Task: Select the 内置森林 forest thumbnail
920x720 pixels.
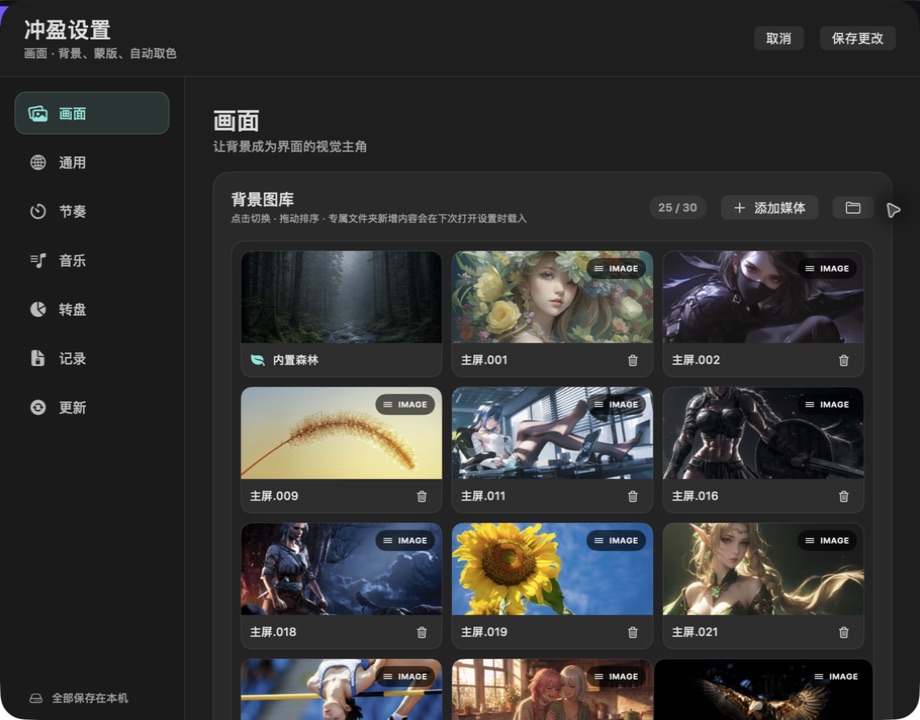Action: tap(341, 297)
